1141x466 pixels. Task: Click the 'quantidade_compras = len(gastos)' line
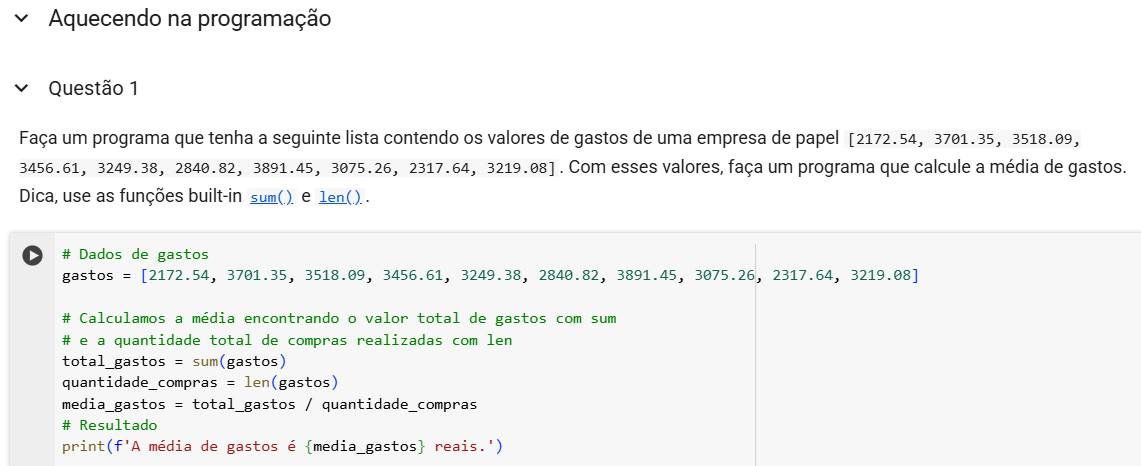(201, 382)
